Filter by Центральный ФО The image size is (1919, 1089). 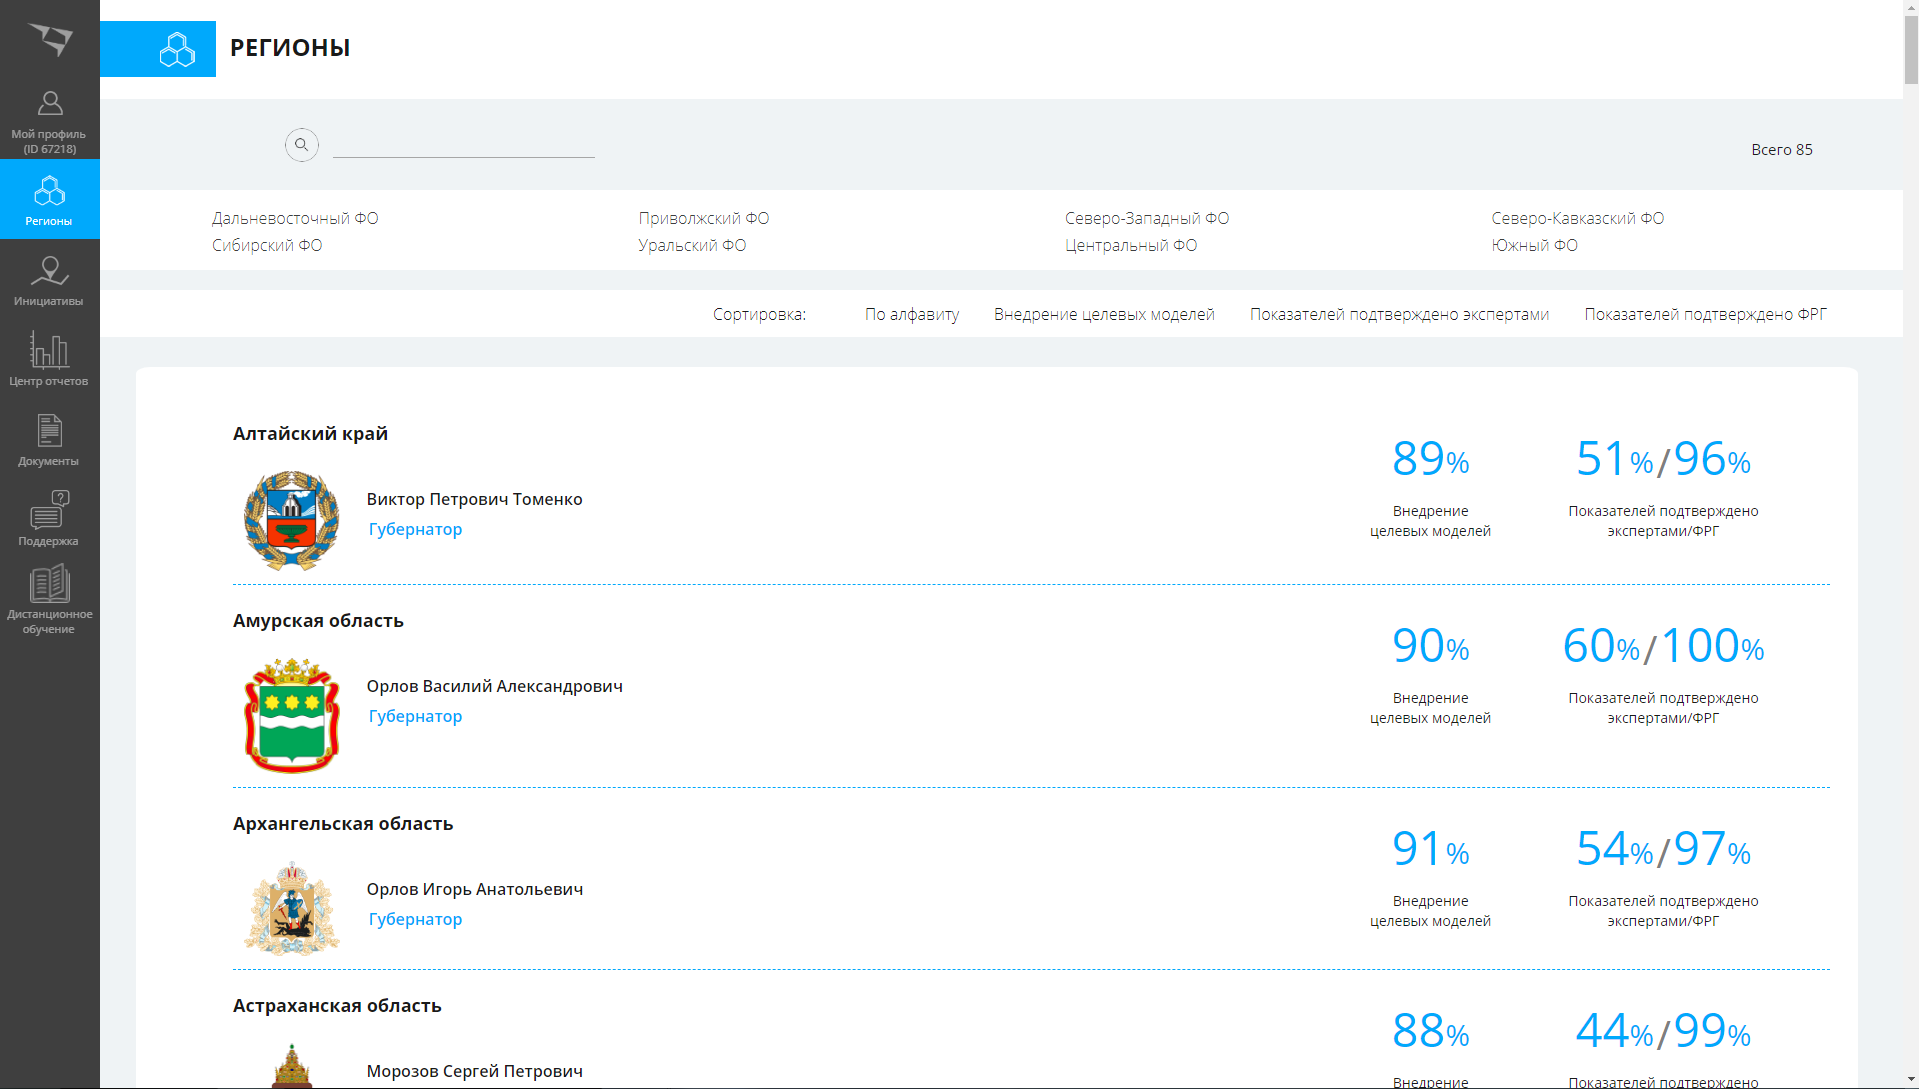click(x=1130, y=245)
